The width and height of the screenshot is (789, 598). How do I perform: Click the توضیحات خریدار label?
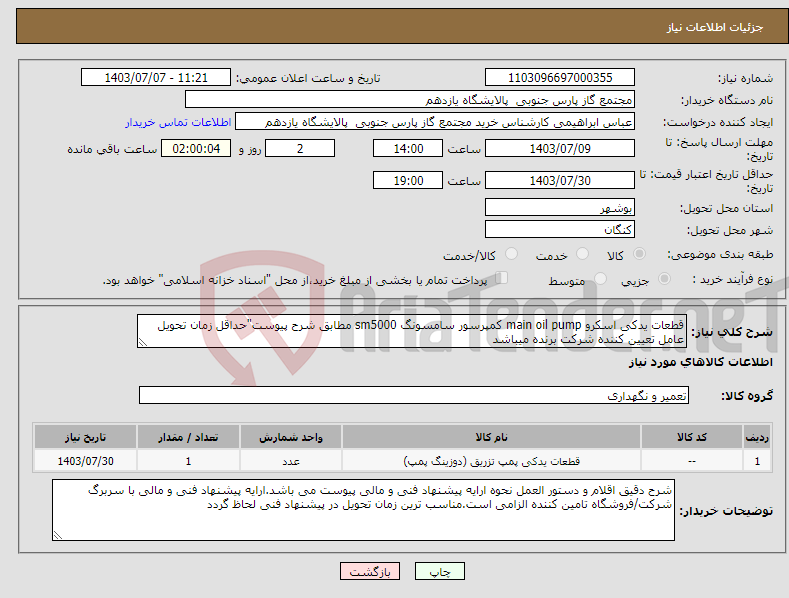coord(726,511)
